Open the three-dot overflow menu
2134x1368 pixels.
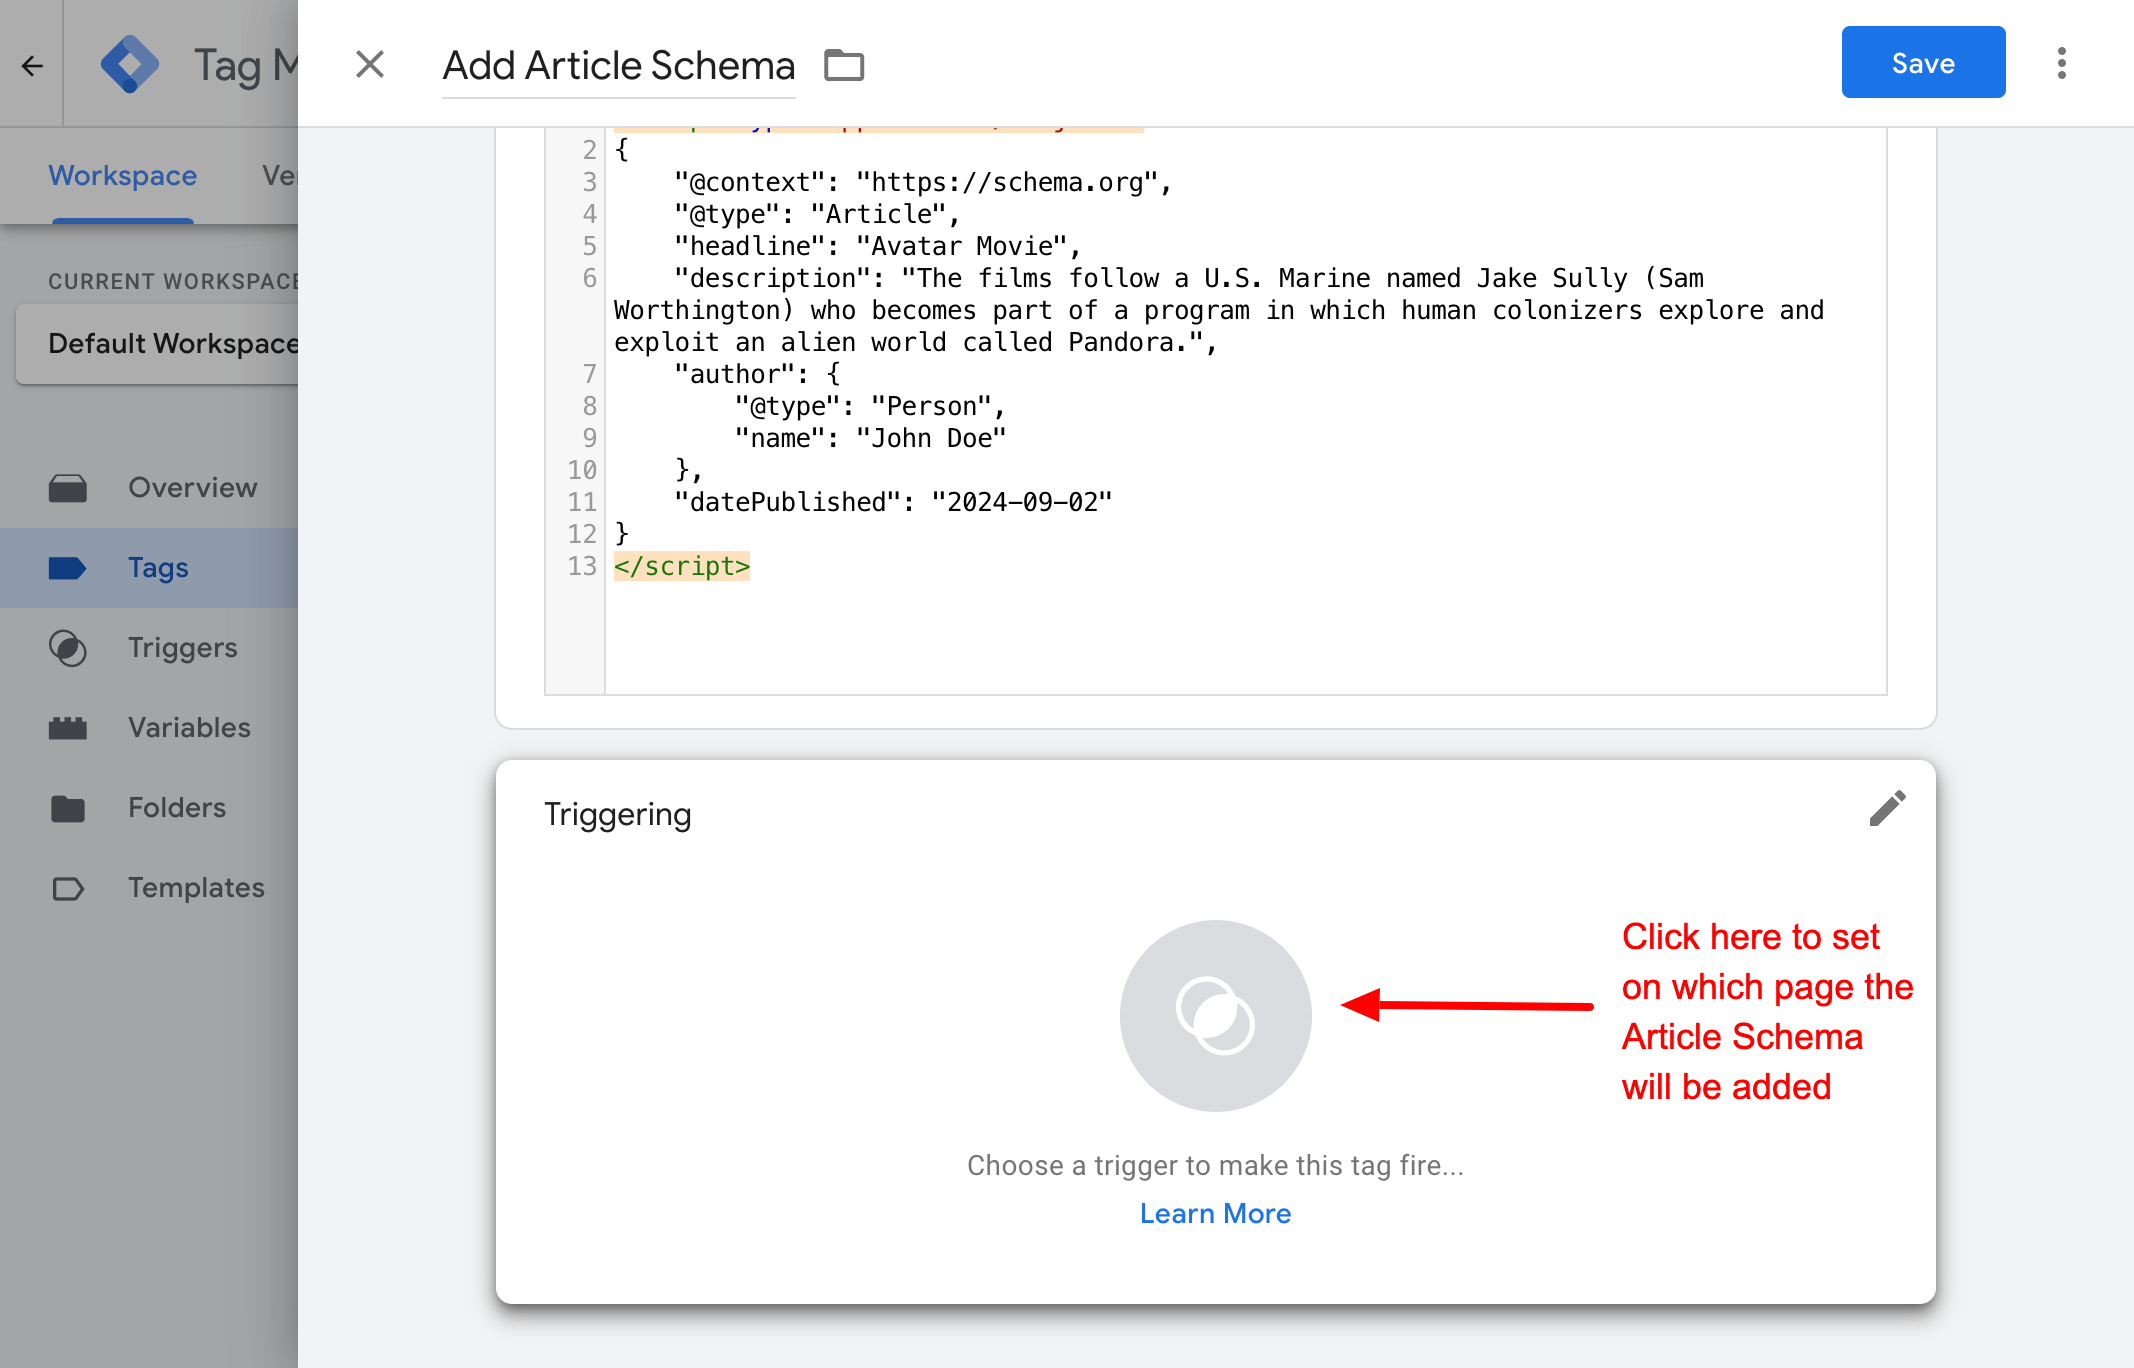coord(2061,62)
